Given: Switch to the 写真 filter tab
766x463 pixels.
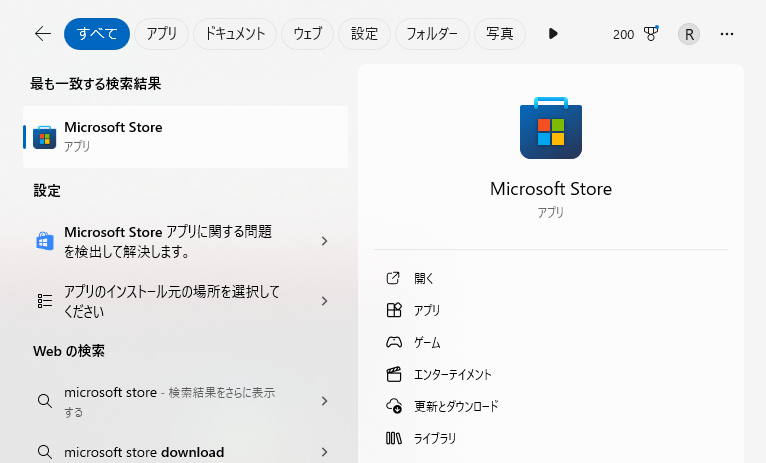Looking at the screenshot, I should click(x=500, y=34).
